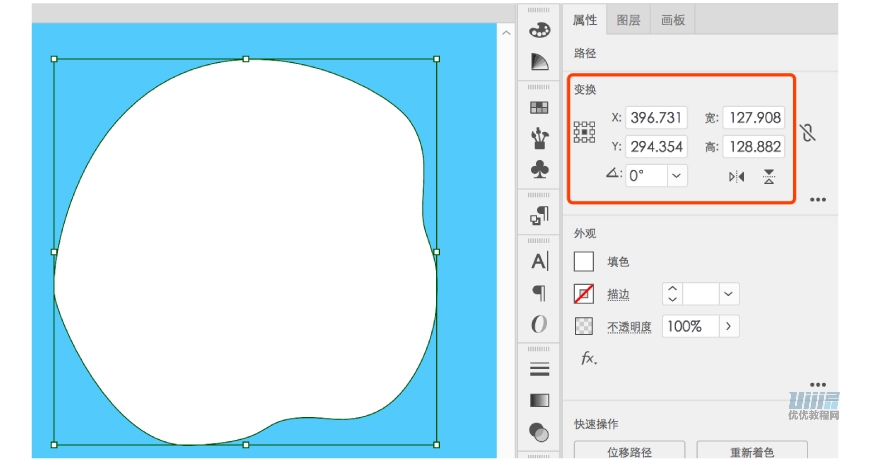Open the white fill color swatch

point(583,262)
